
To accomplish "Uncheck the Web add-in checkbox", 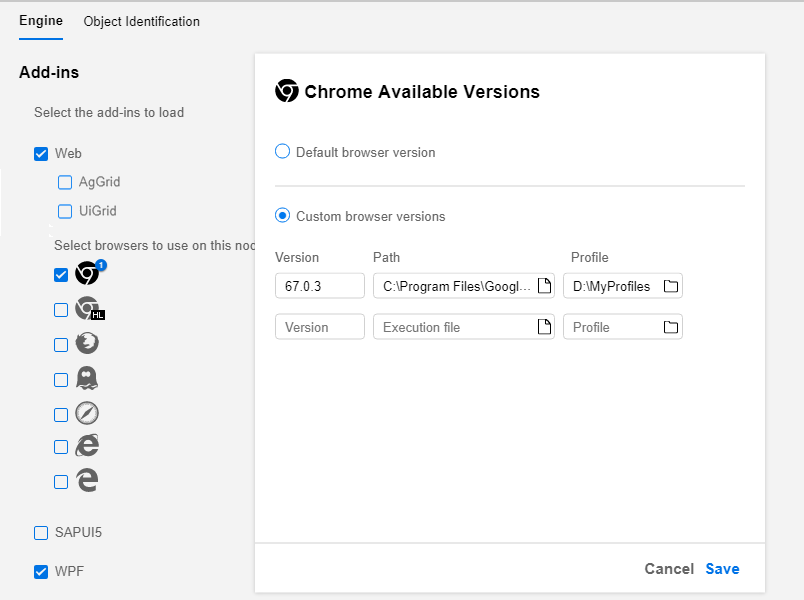I will (41, 154).
